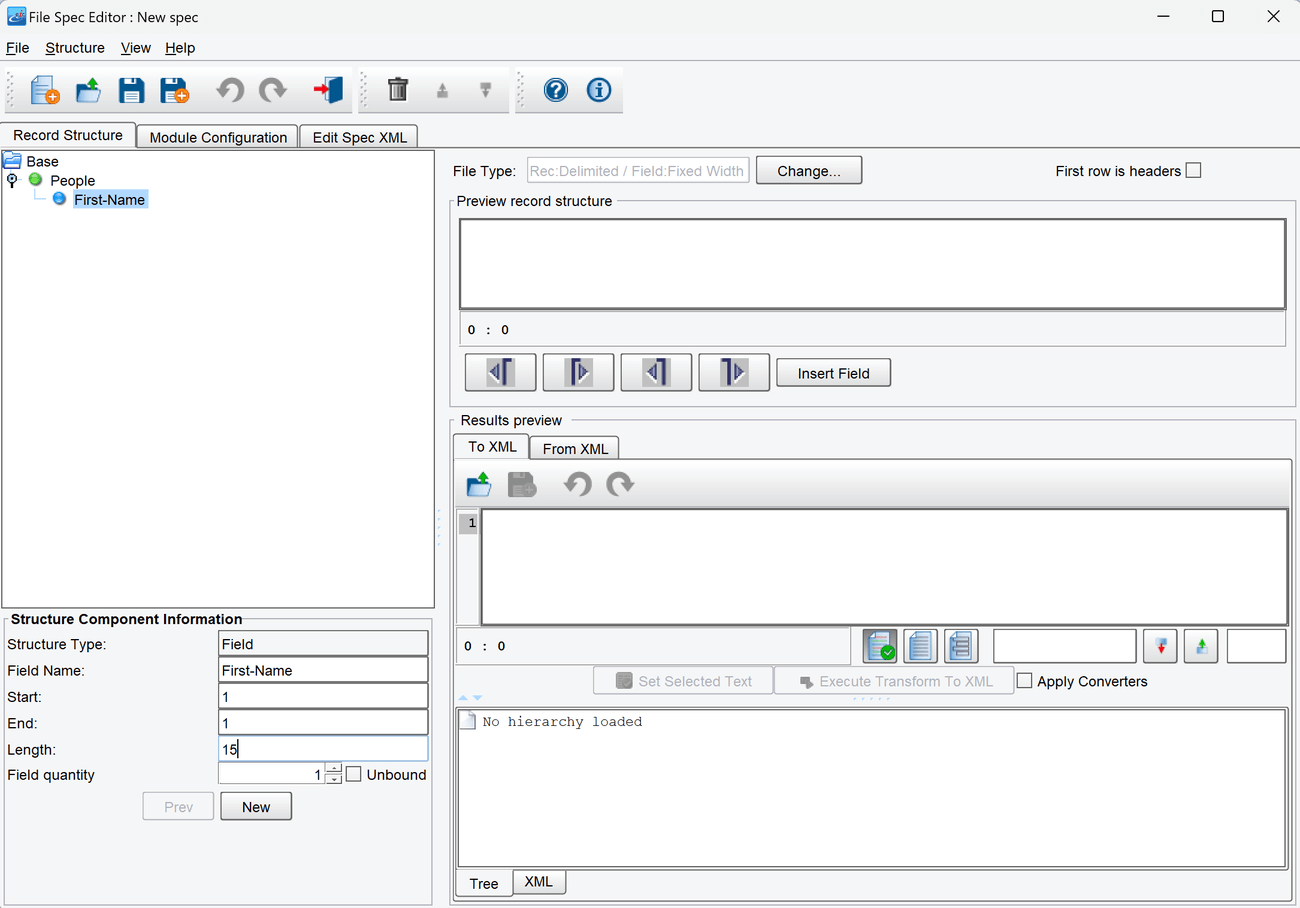This screenshot has width=1300, height=908.
Task: Click the Set Selected Text button
Action: 683,681
